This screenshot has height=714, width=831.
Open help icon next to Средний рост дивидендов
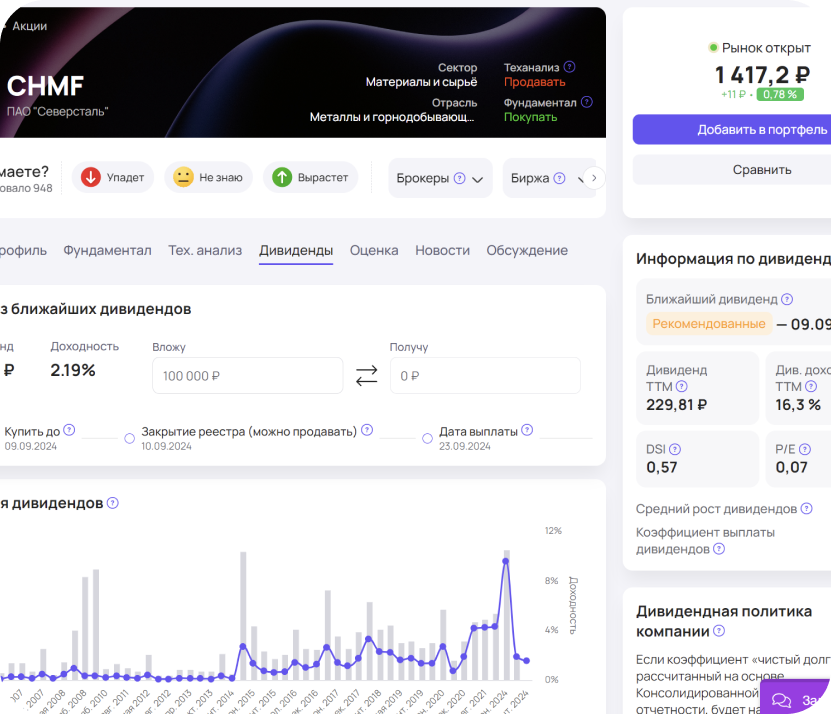(806, 509)
